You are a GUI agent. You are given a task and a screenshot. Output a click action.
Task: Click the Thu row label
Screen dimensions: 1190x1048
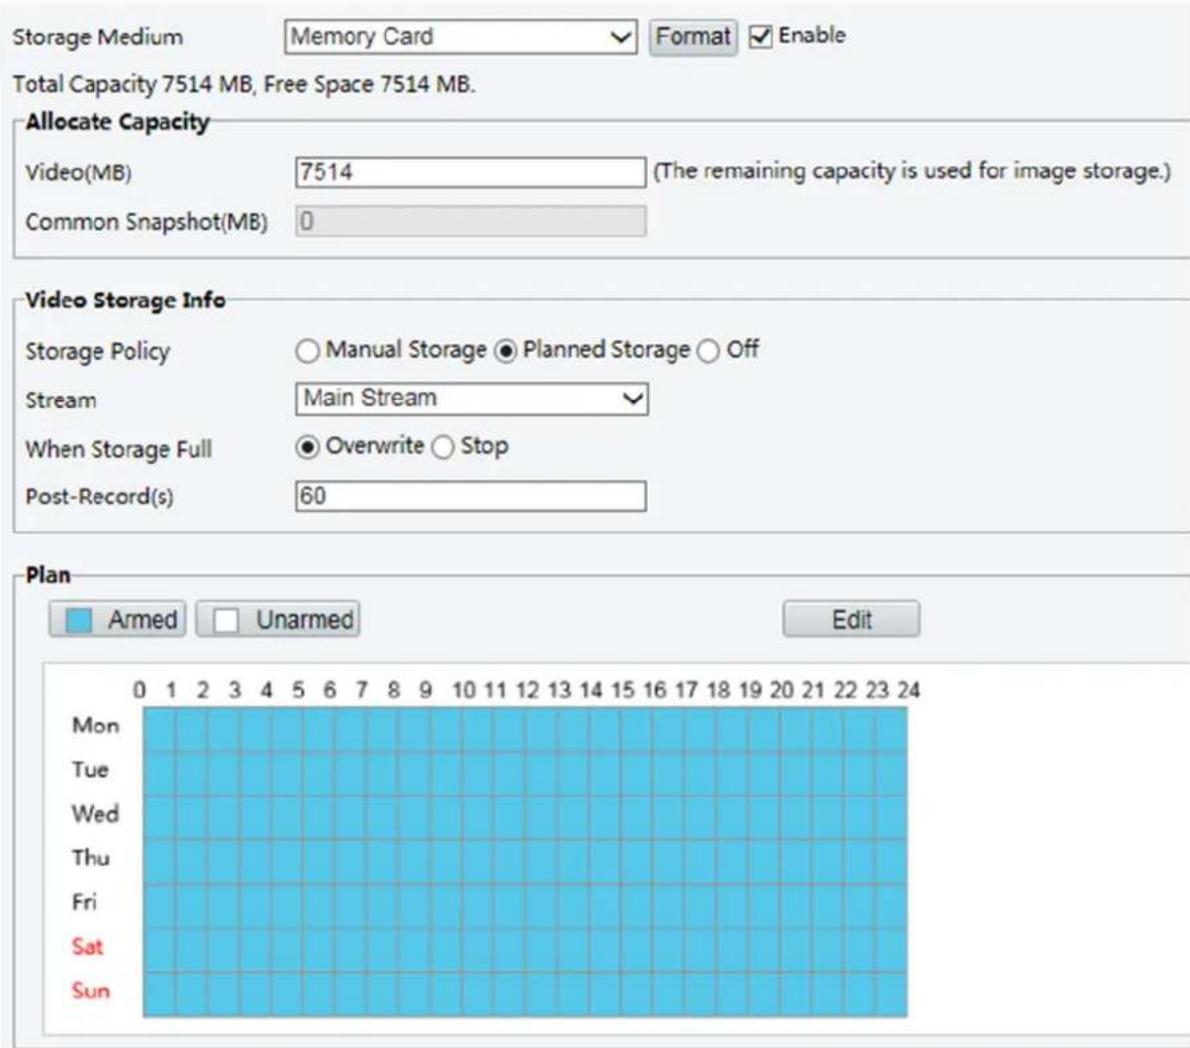coord(91,858)
